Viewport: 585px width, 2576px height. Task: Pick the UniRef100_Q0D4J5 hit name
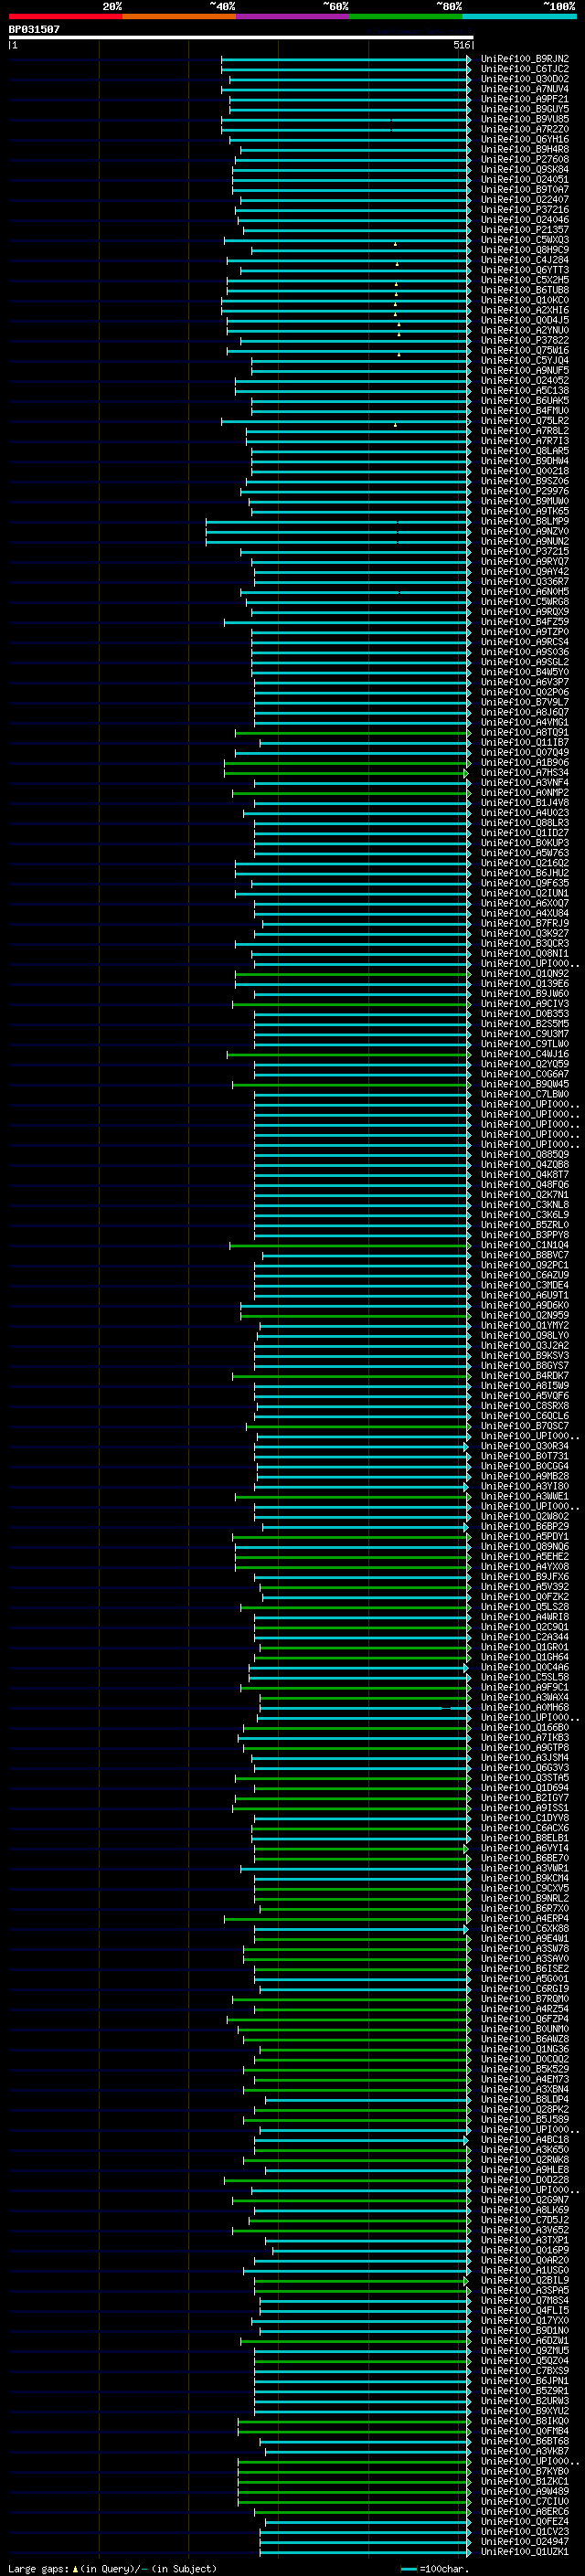tap(524, 320)
